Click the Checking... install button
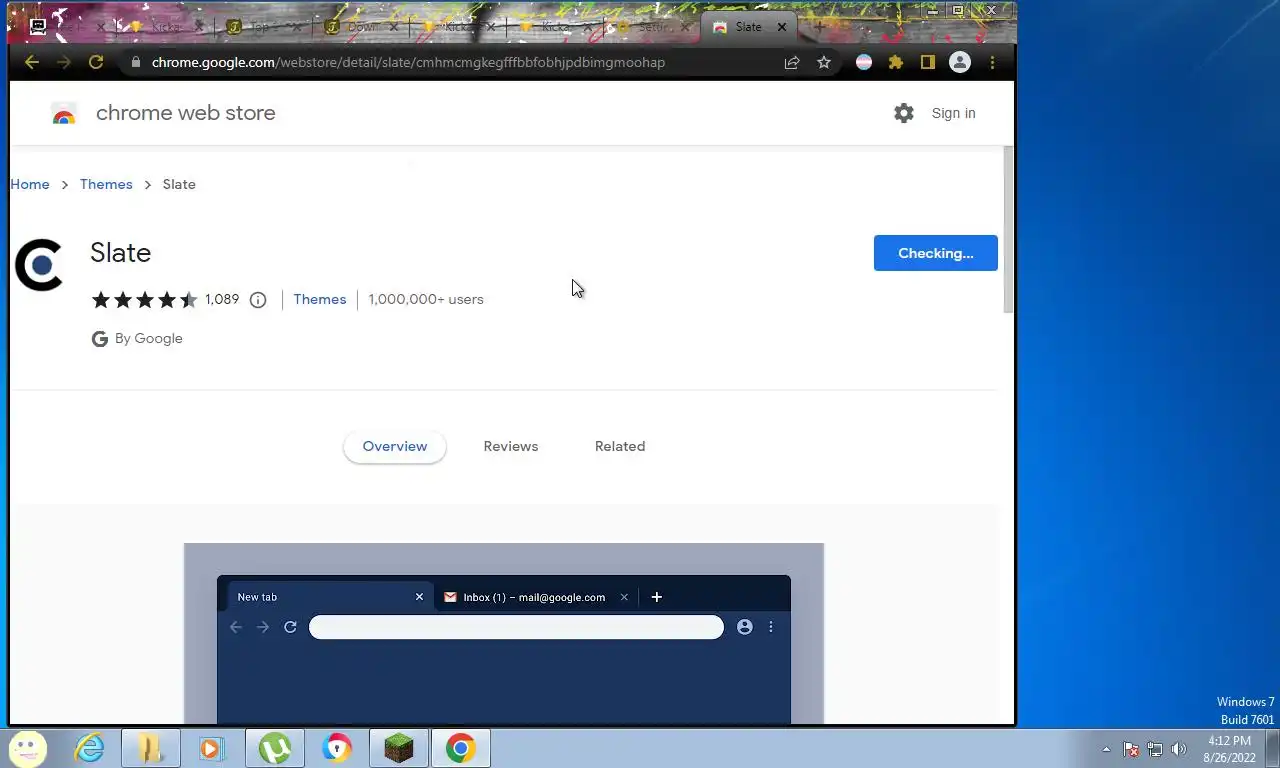 point(936,253)
